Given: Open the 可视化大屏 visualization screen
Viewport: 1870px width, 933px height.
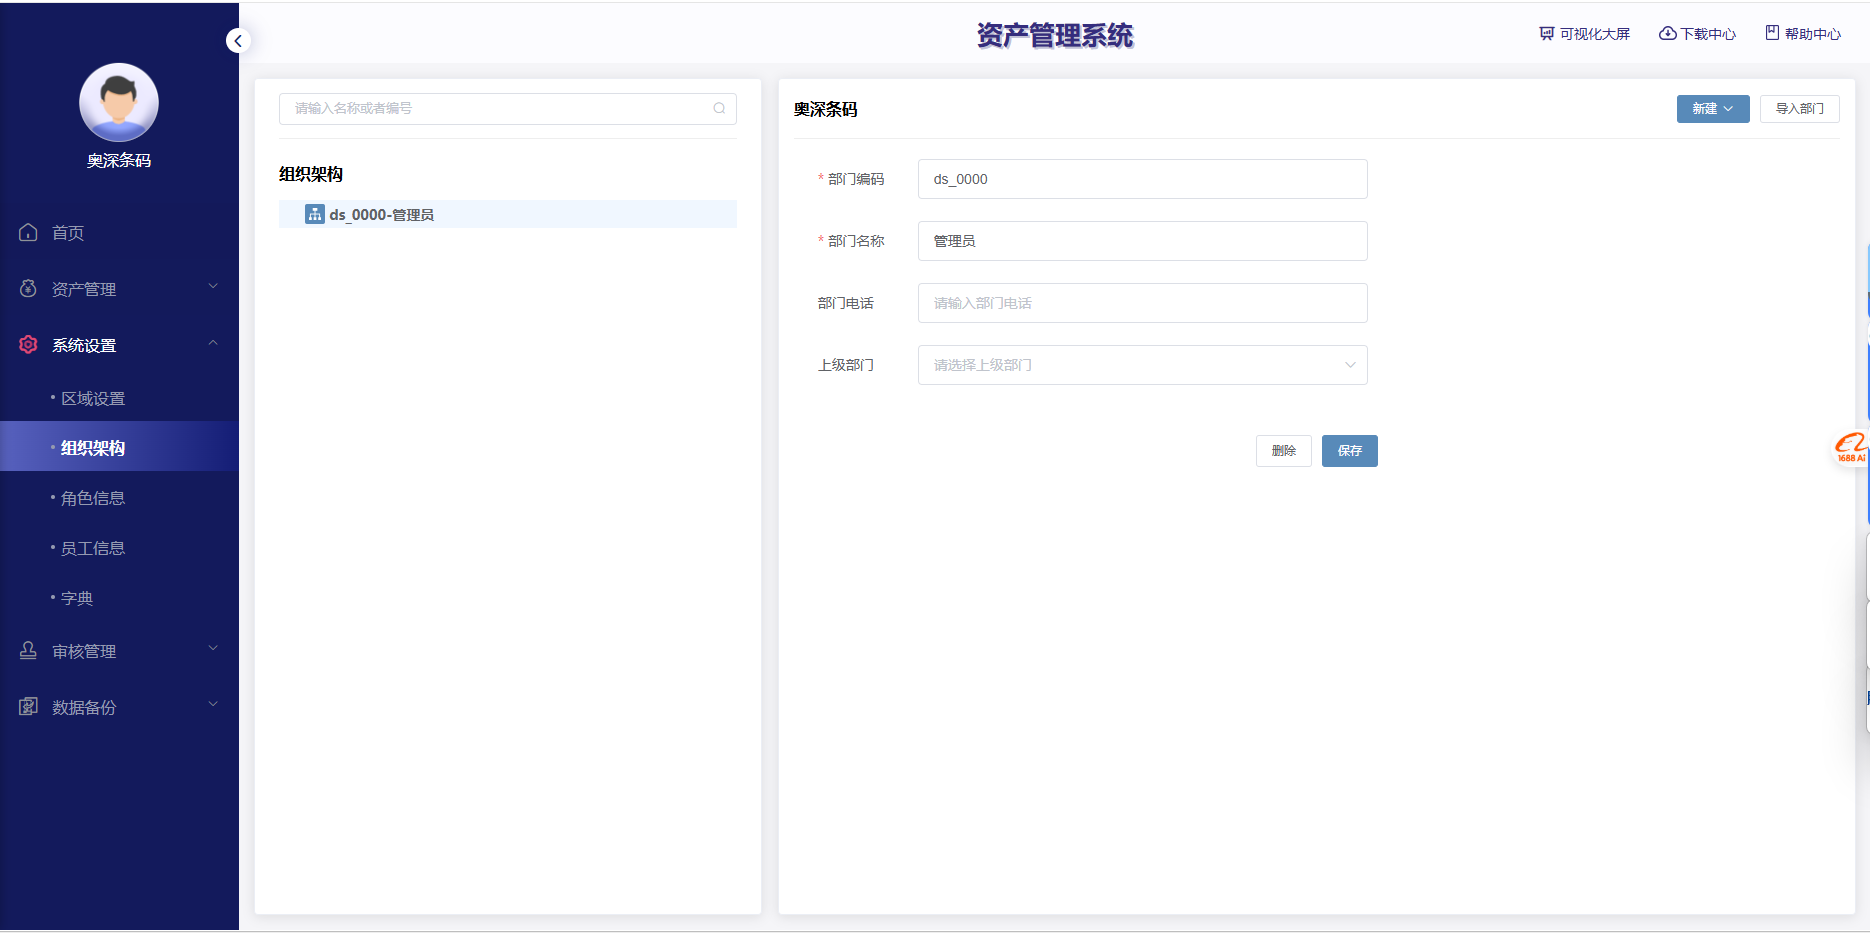Looking at the screenshot, I should [x=1585, y=34].
